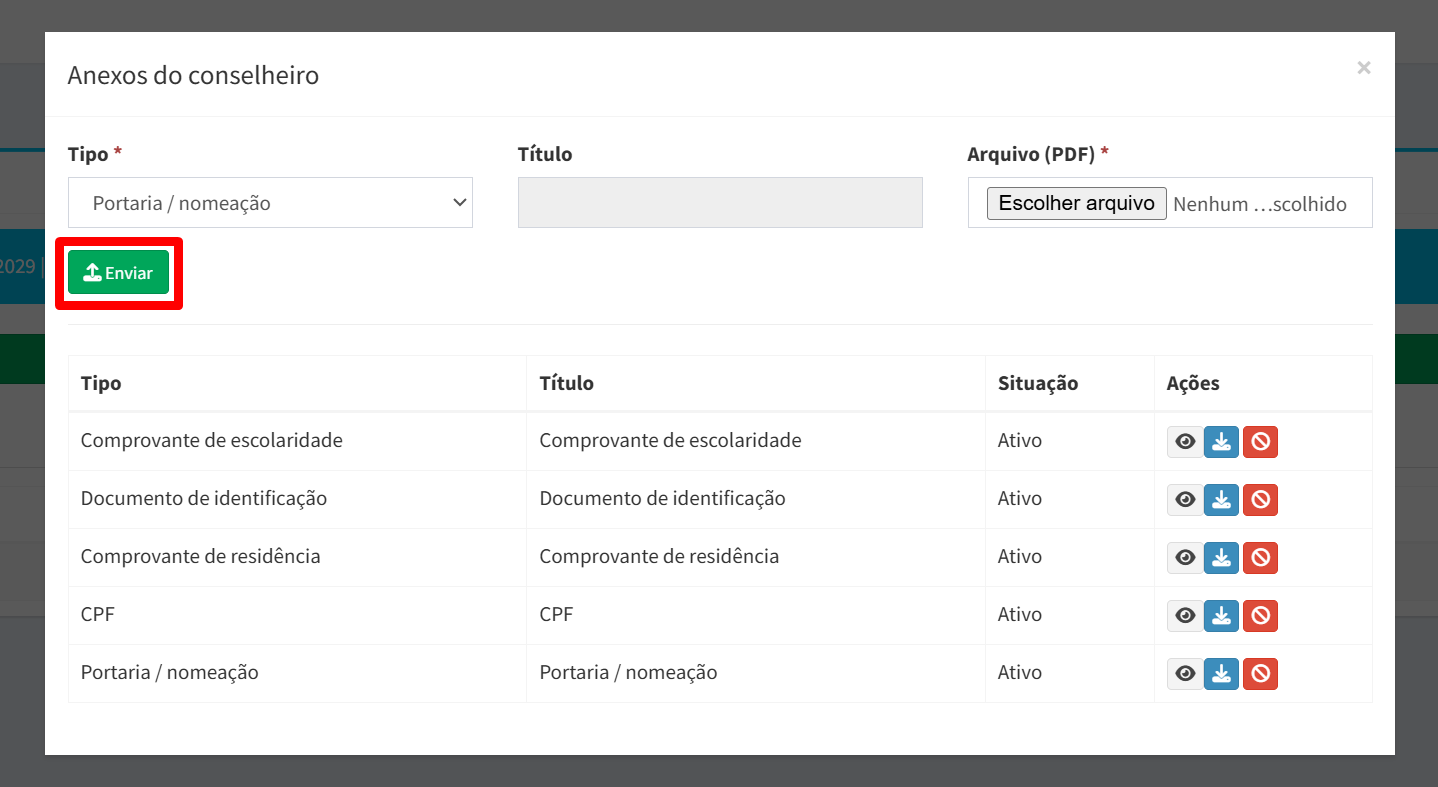1438x787 pixels.
Task: Close the Anexos do conselheiro dialog
Action: click(1363, 68)
